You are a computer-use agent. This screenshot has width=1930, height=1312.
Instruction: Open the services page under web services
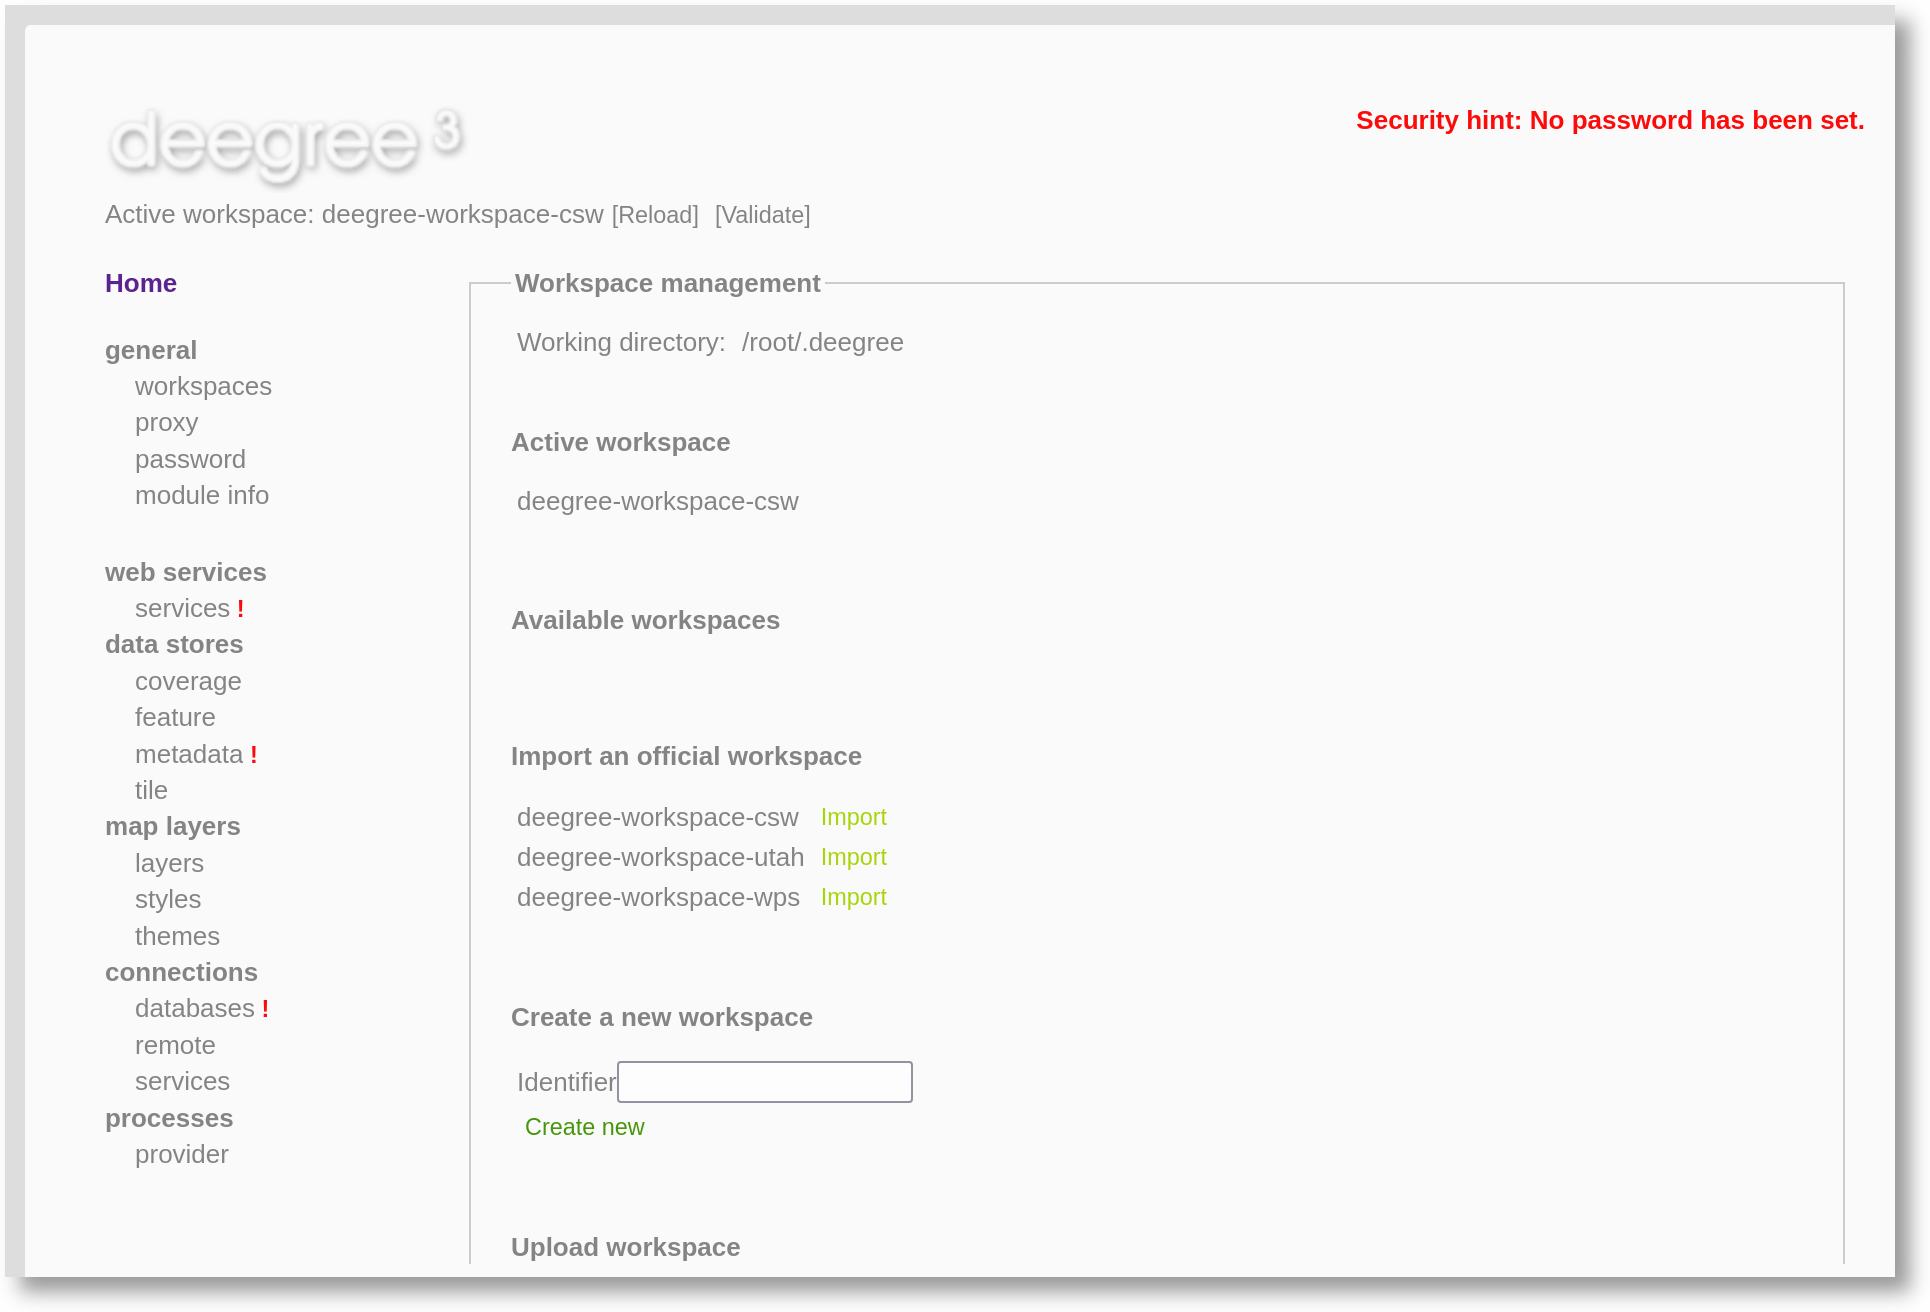pos(185,608)
